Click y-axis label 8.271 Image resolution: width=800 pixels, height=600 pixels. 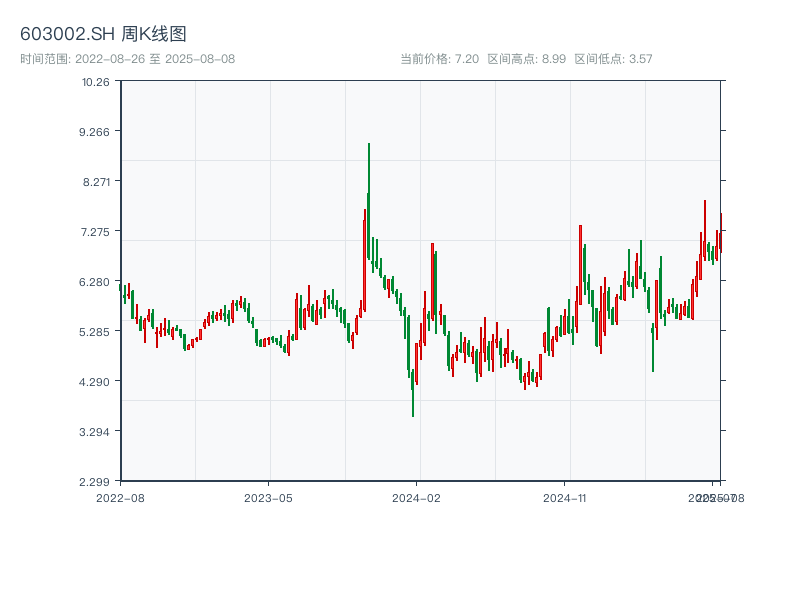(96, 182)
